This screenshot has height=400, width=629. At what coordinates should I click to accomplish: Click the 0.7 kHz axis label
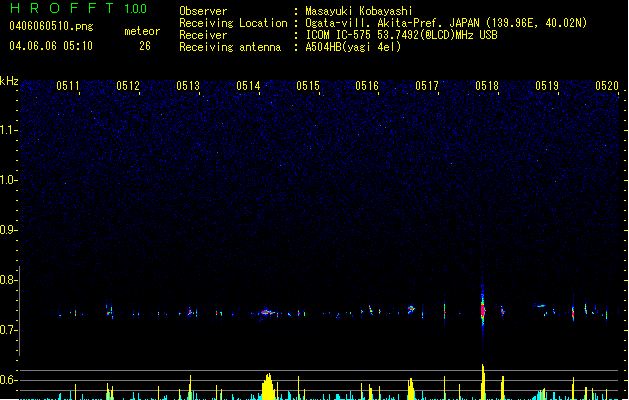coord(8,330)
